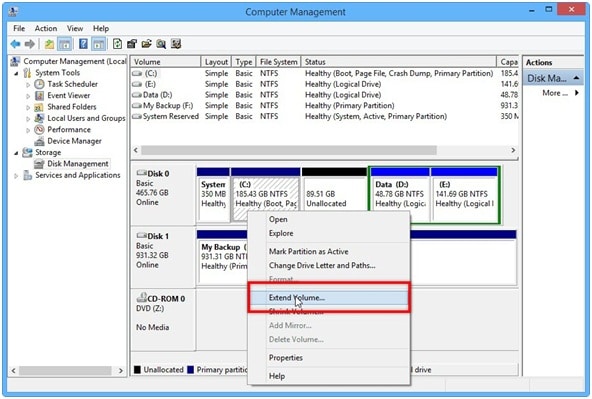Select the Data (D:) volume row

click(x=325, y=95)
